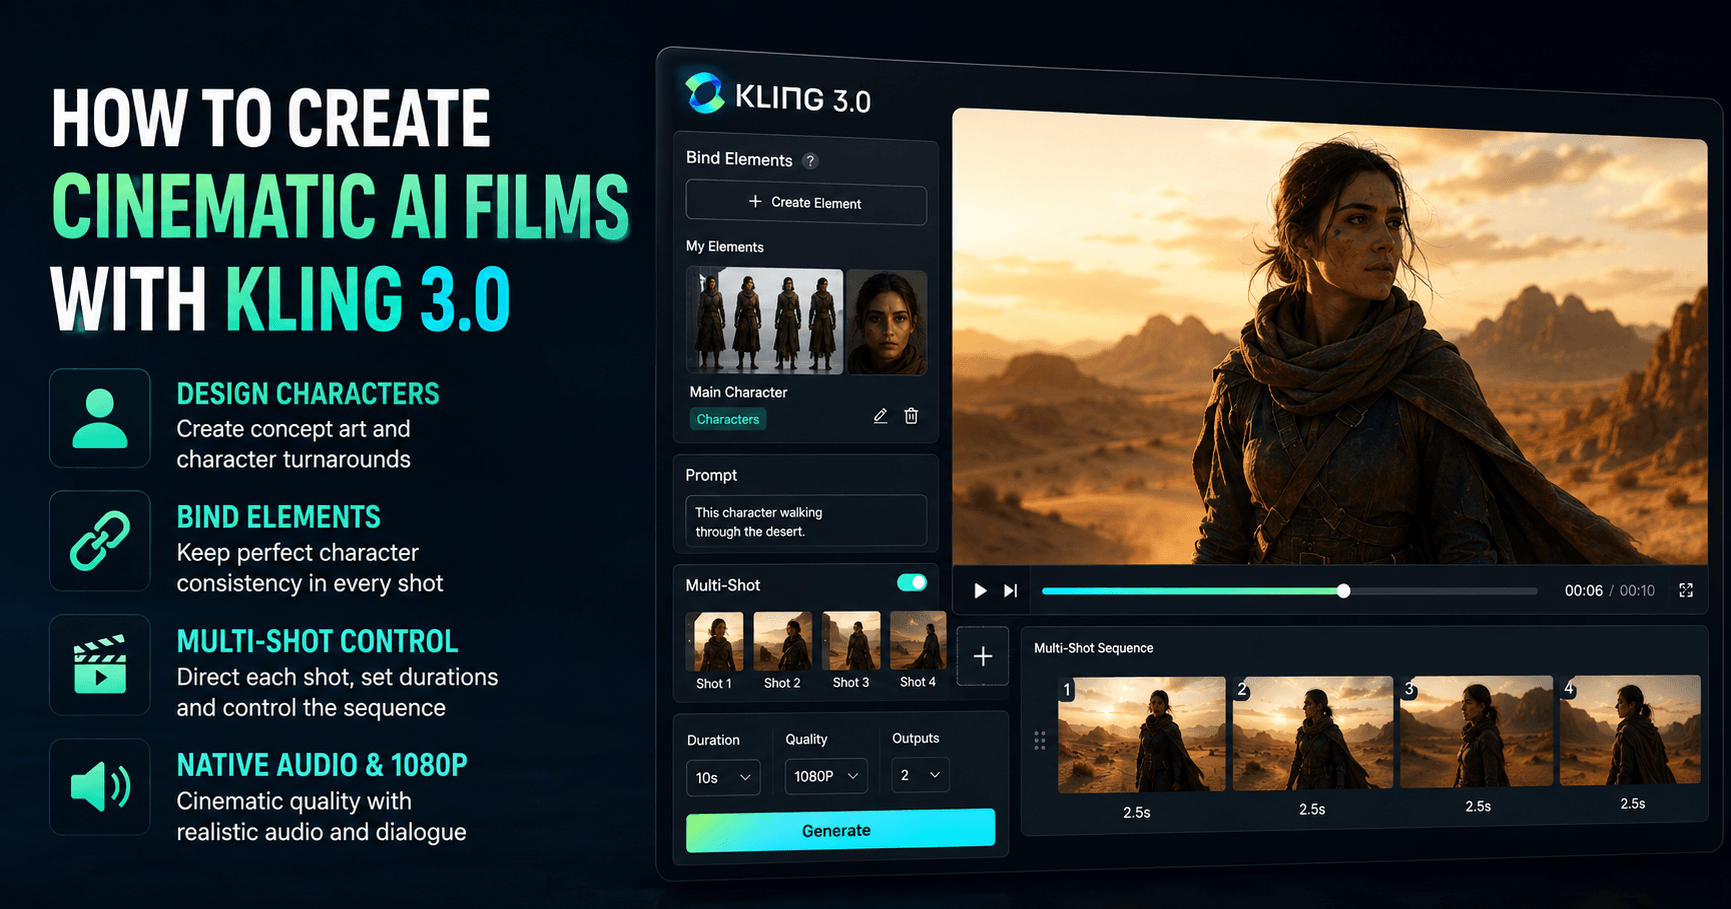Select the Shot 1 thumbnail
Viewport: 1731px width, 909px height.
(715, 641)
